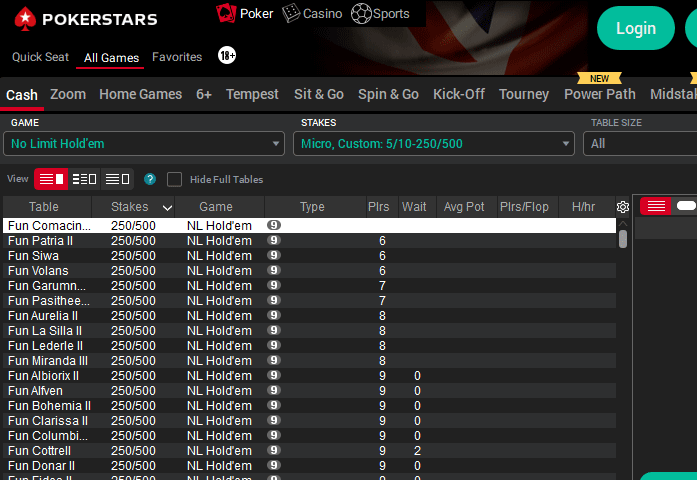Click the PokerStars logo
The height and width of the screenshot is (480, 697).
(x=86, y=19)
